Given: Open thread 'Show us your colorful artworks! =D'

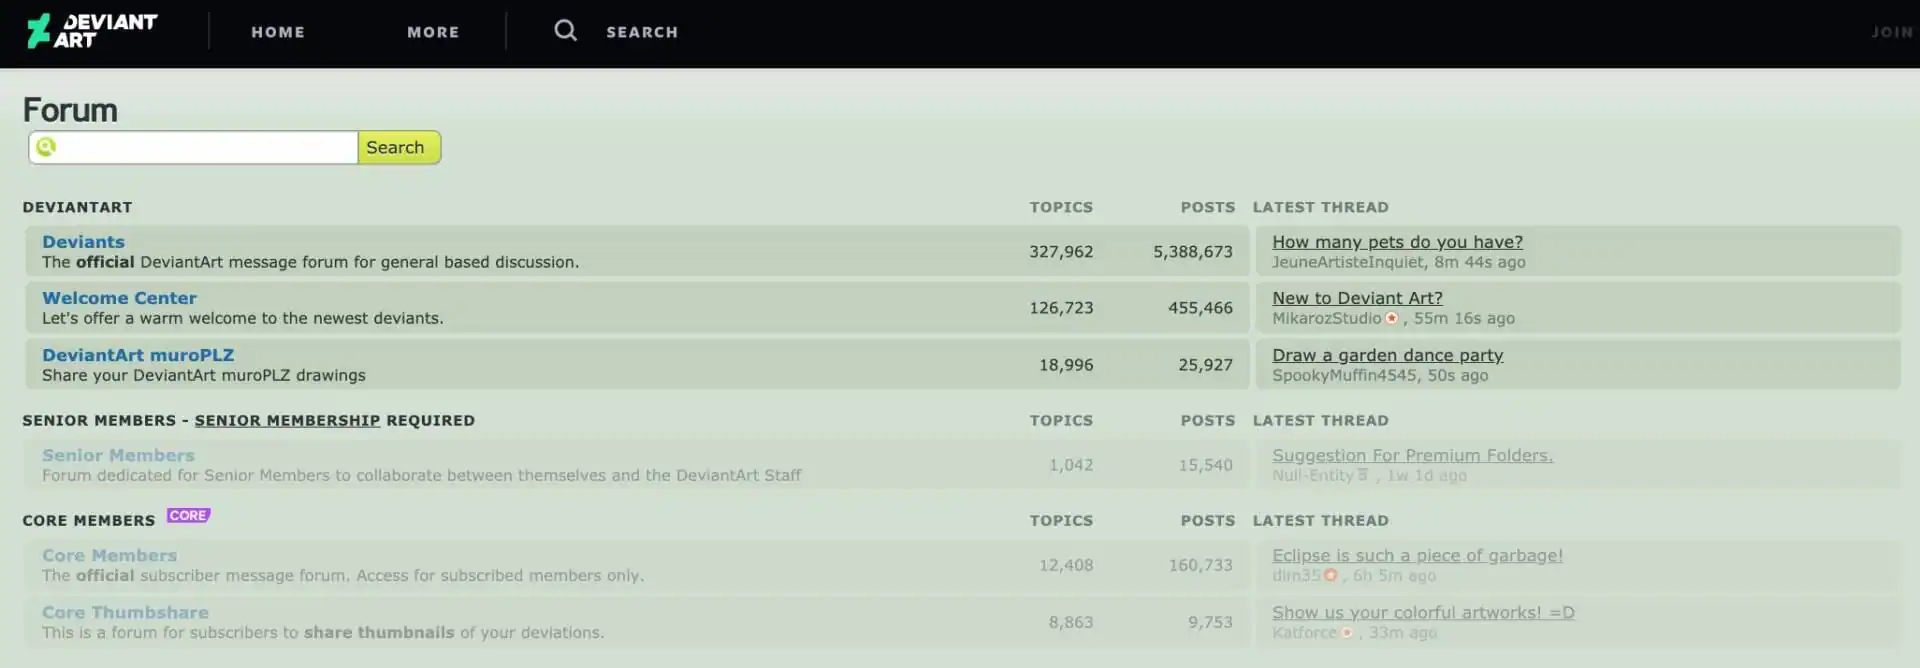Looking at the screenshot, I should point(1423,612).
